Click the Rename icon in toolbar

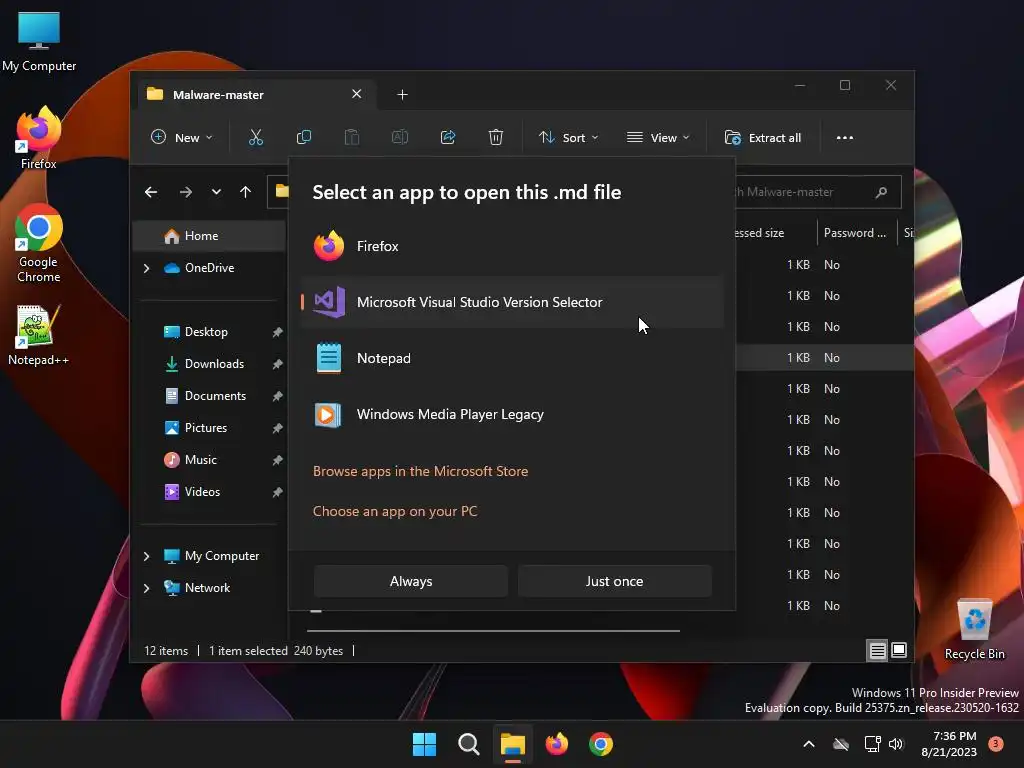click(x=400, y=137)
